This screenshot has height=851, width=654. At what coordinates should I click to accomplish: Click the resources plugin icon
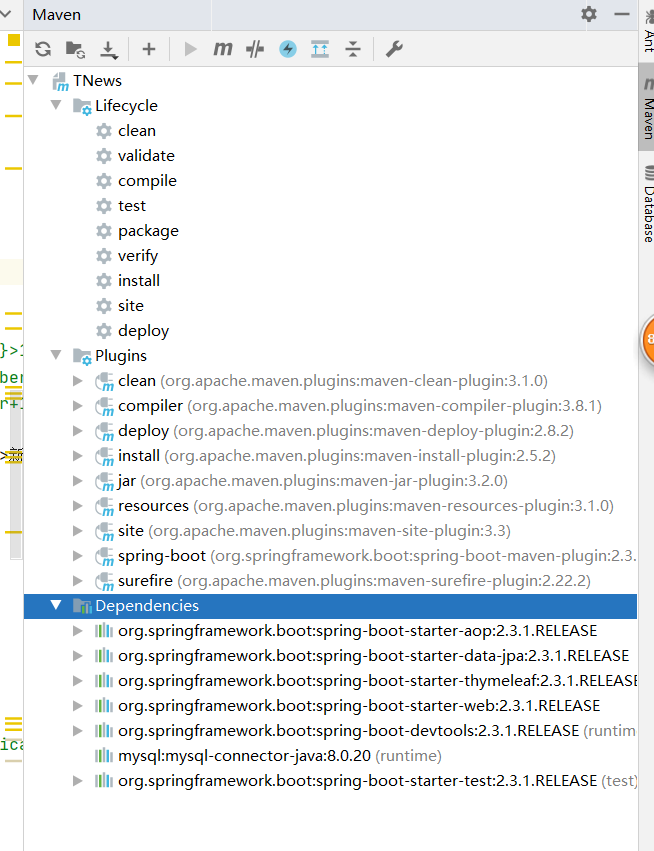tap(104, 506)
